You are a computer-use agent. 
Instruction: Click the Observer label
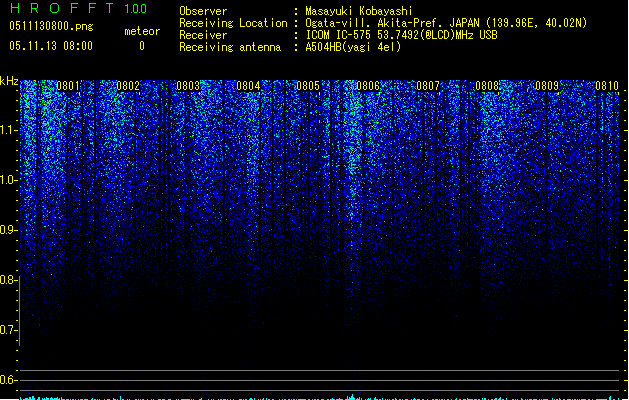203,11
